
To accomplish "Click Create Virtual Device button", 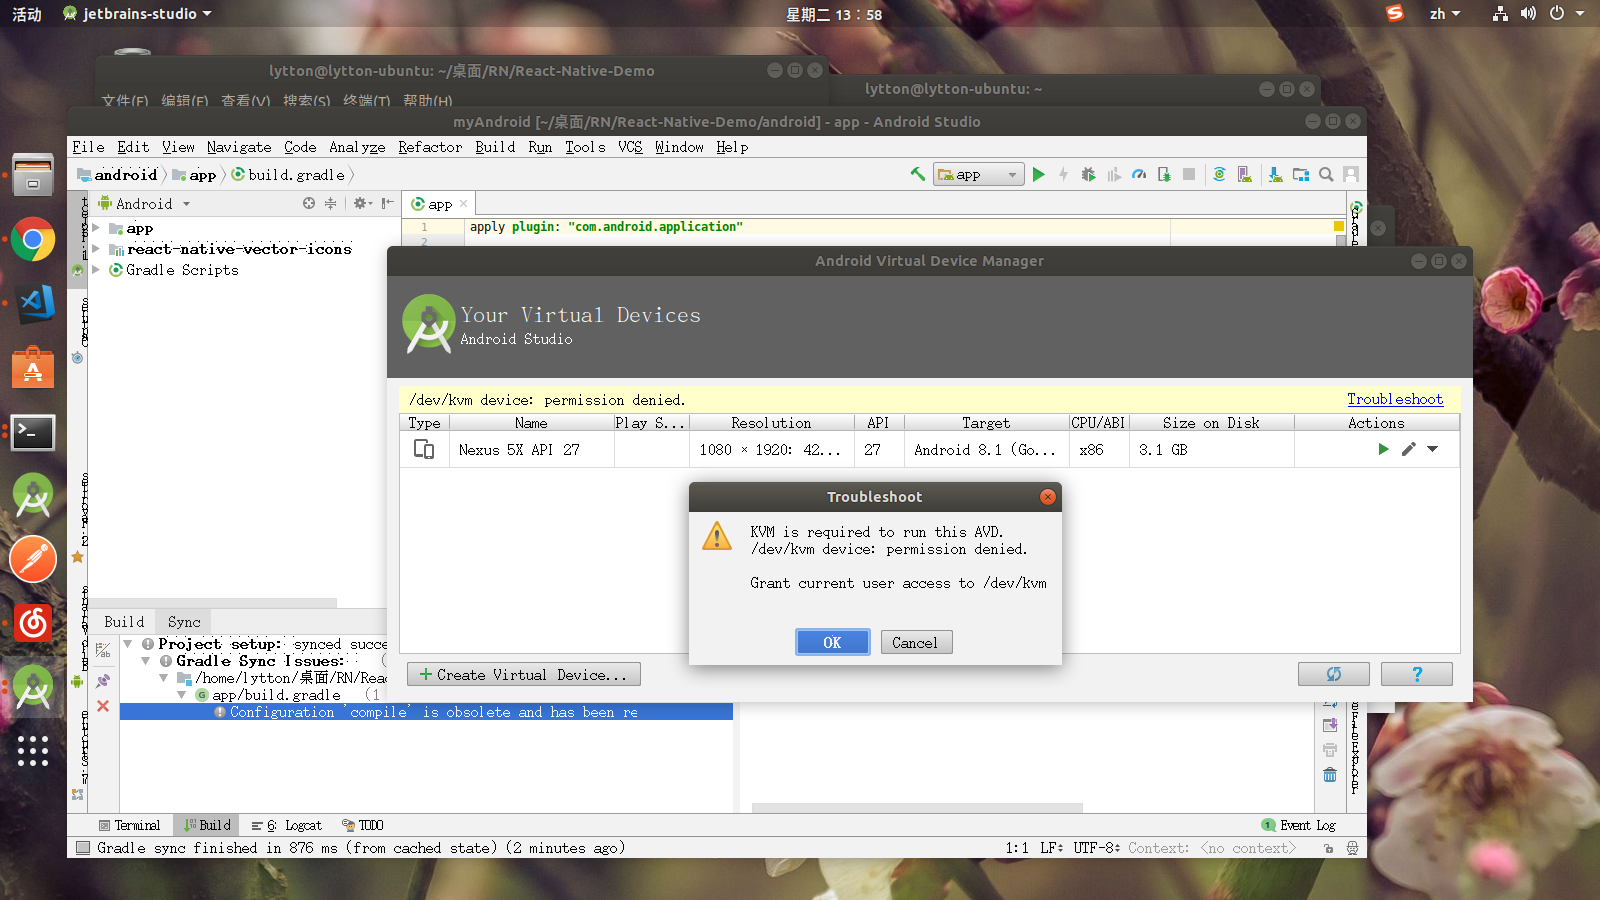I will coord(524,674).
